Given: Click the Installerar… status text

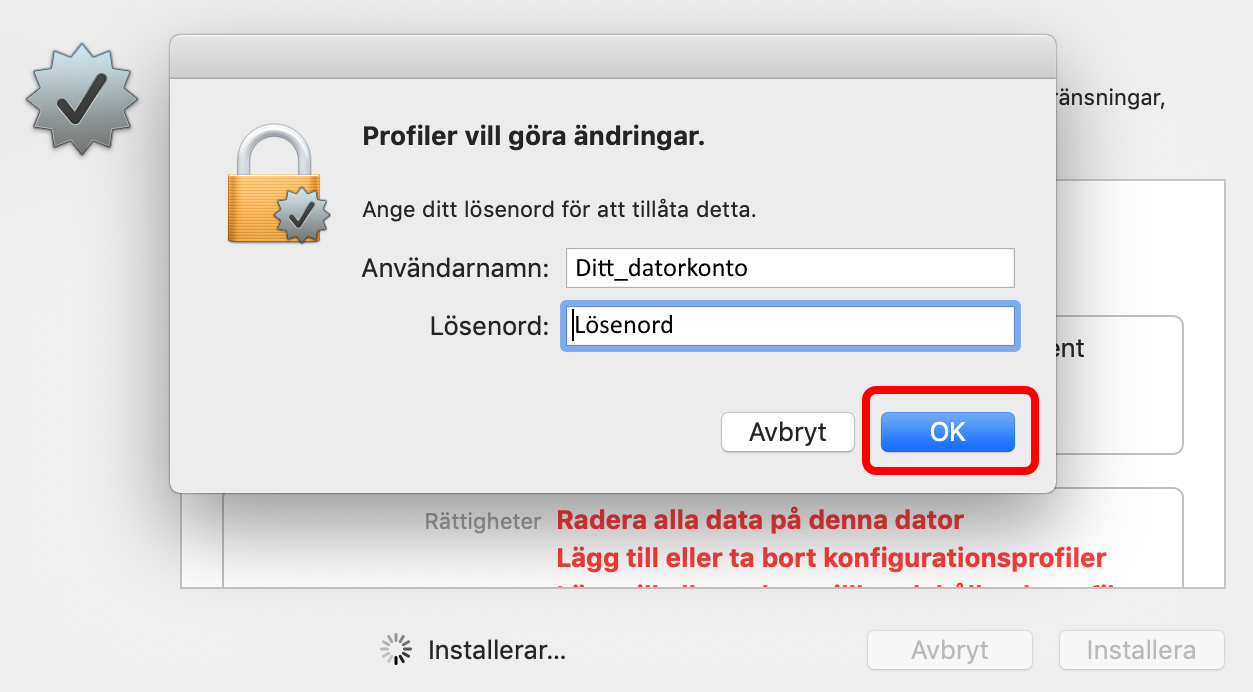Looking at the screenshot, I should [x=497, y=650].
